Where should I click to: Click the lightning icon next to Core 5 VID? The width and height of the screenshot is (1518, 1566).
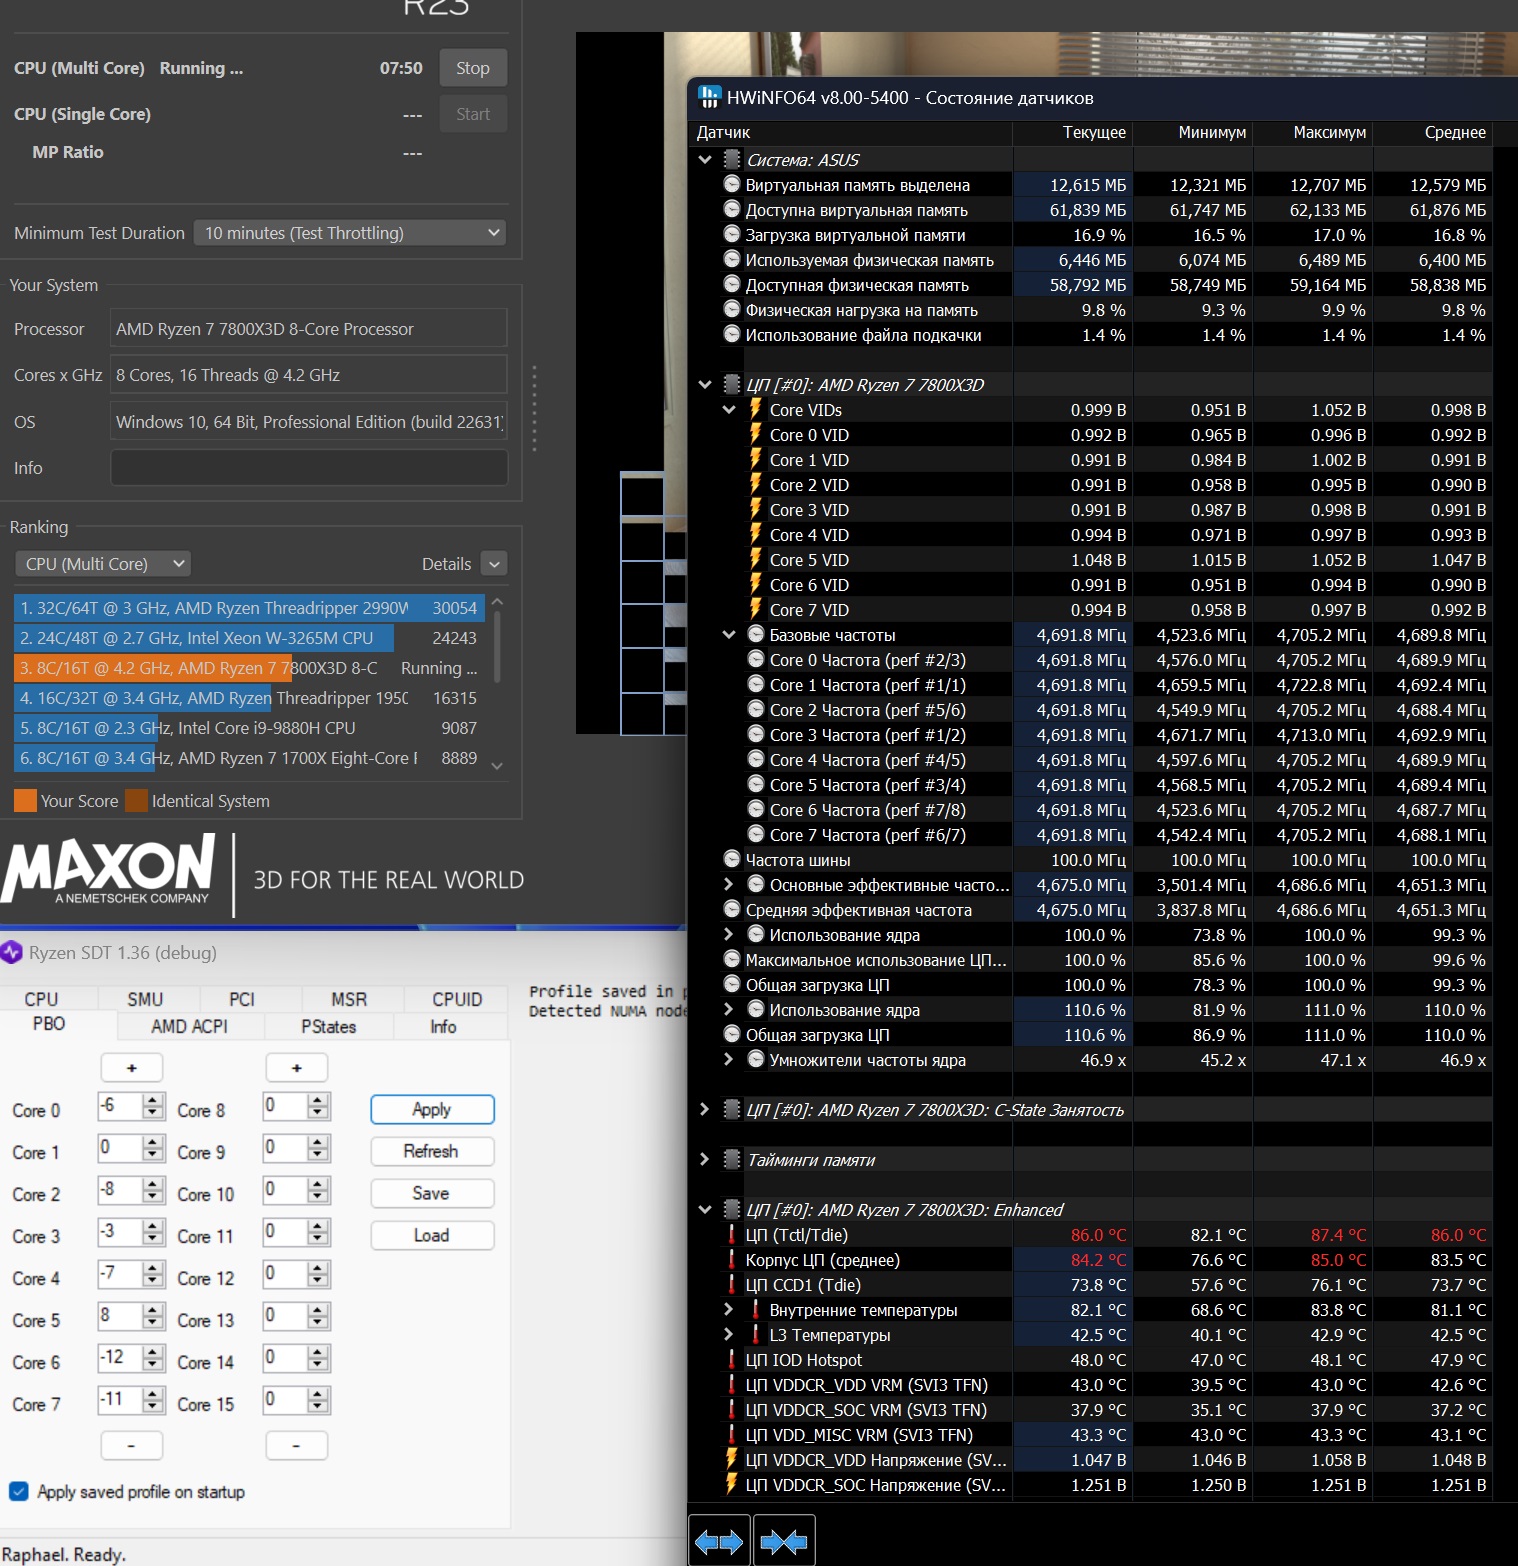[756, 559]
